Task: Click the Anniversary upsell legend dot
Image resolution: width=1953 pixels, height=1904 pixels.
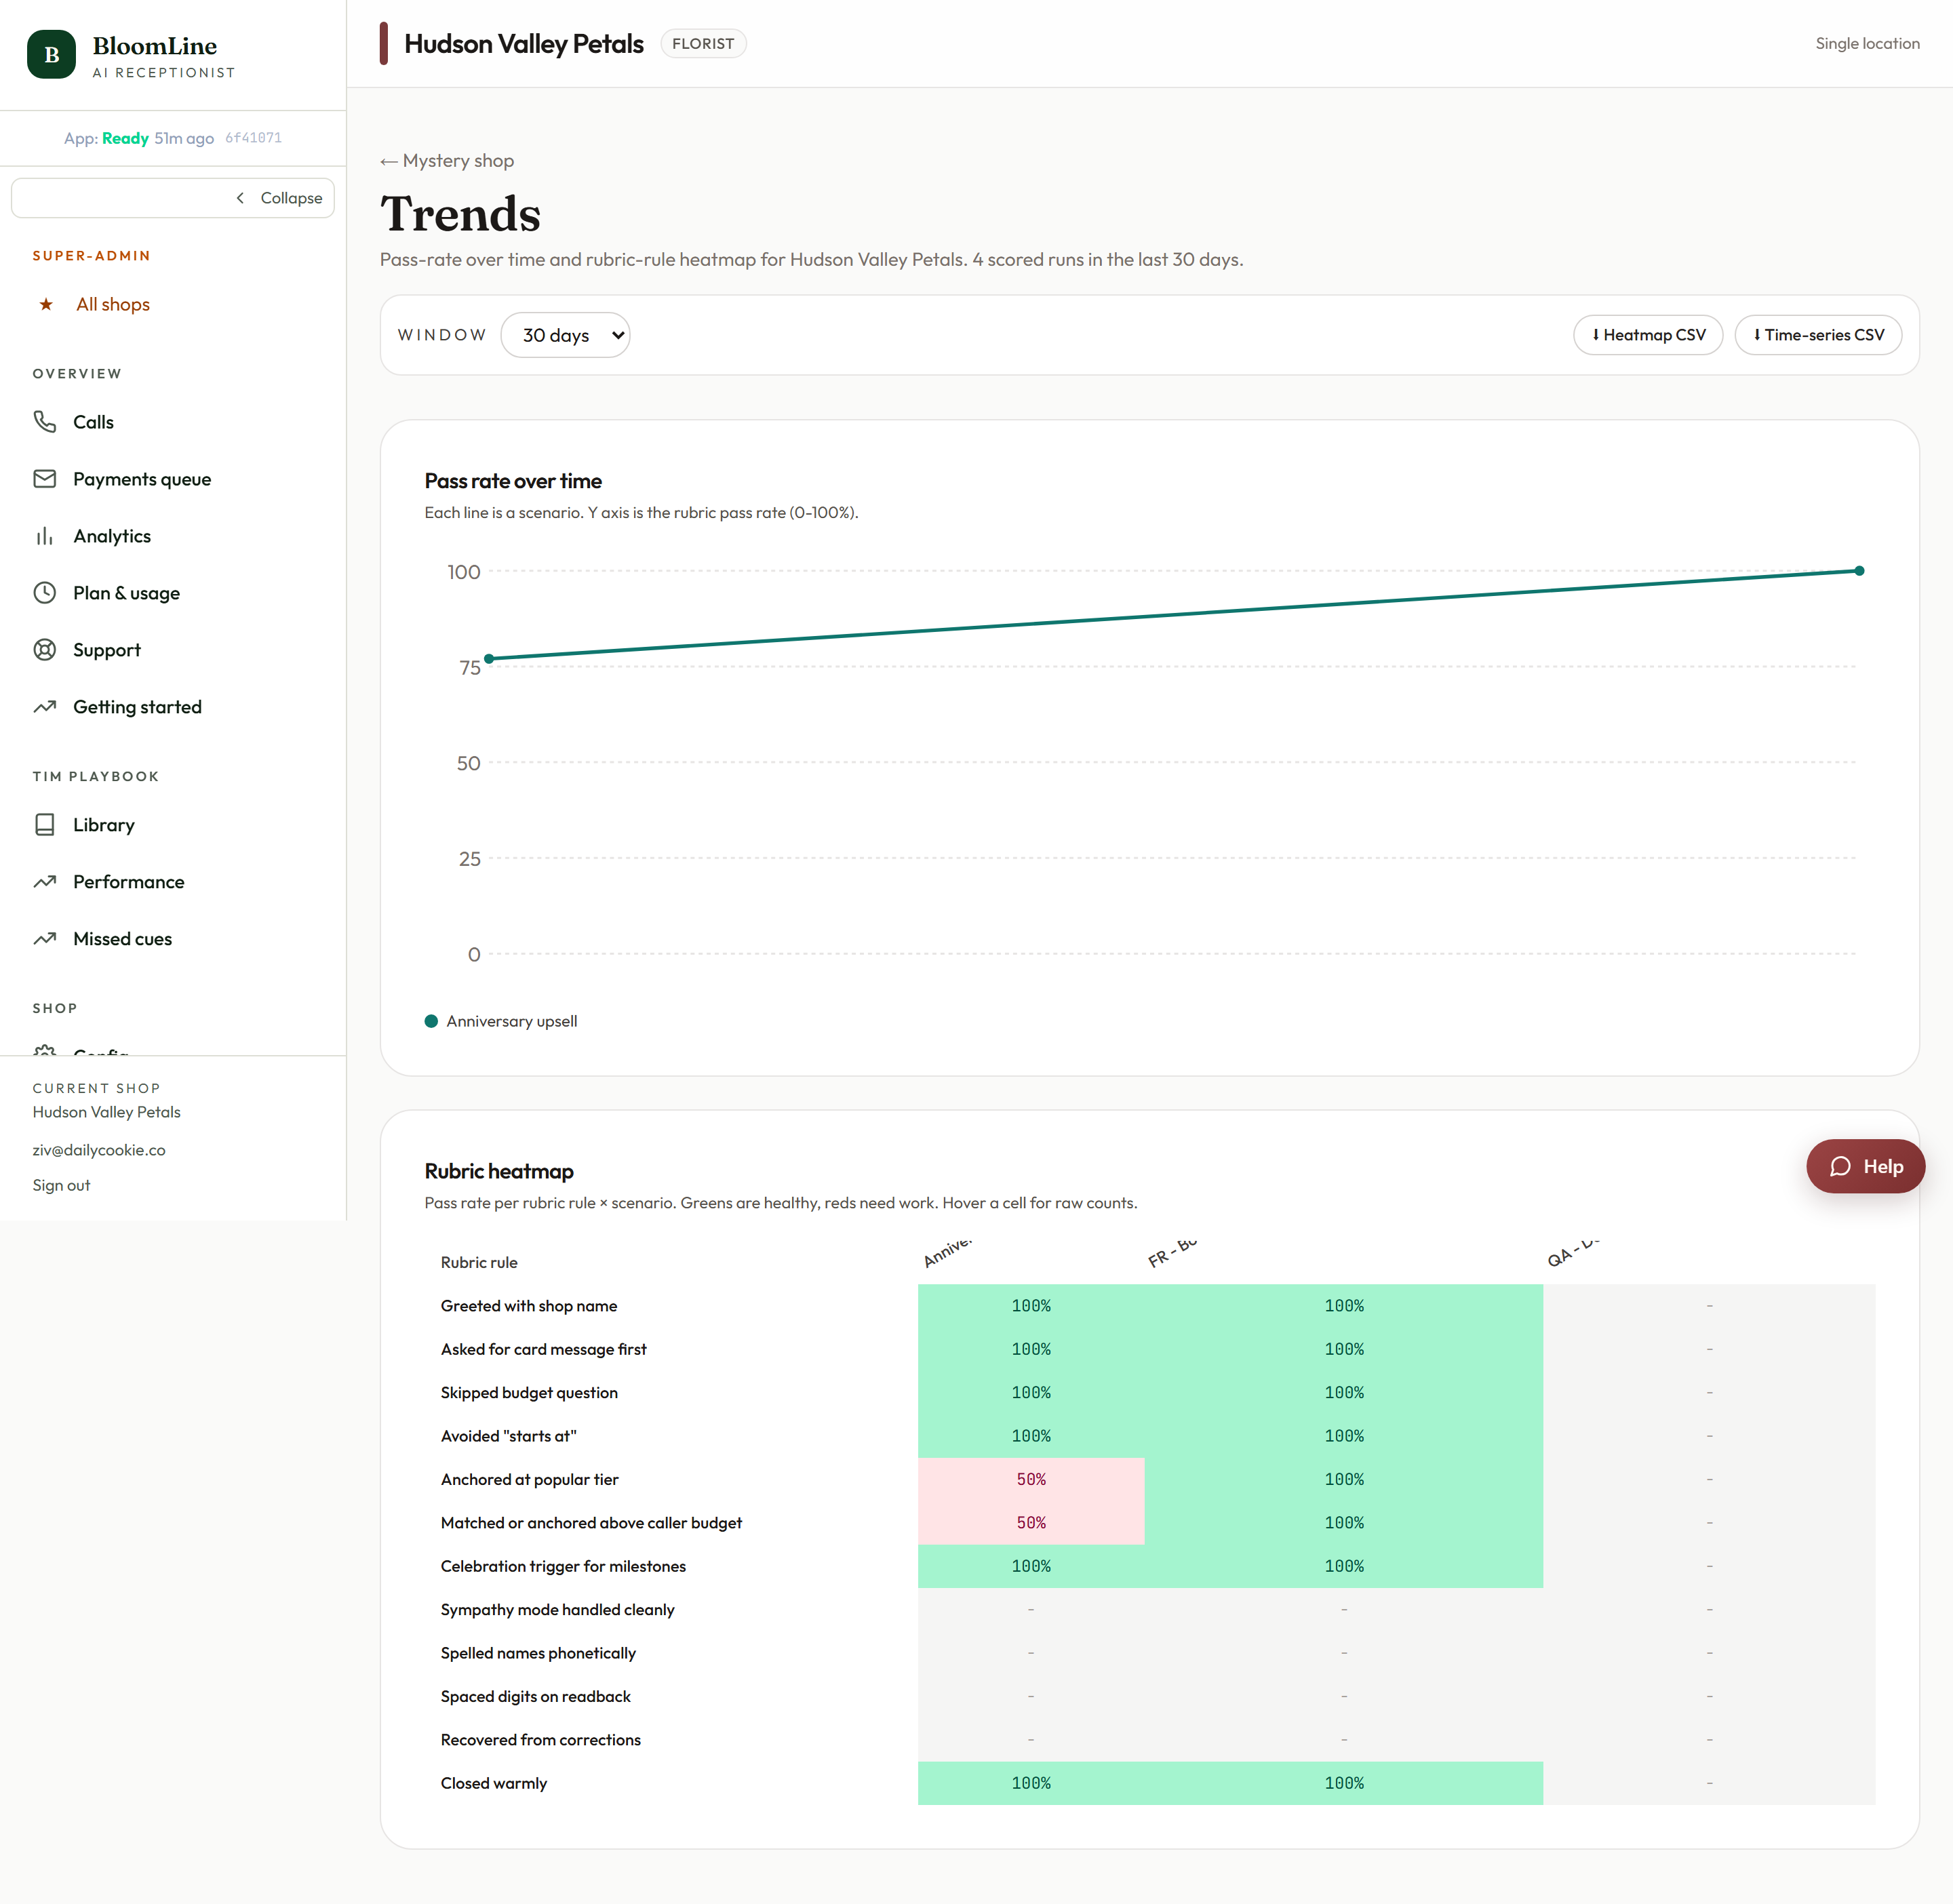Action: pos(431,1021)
